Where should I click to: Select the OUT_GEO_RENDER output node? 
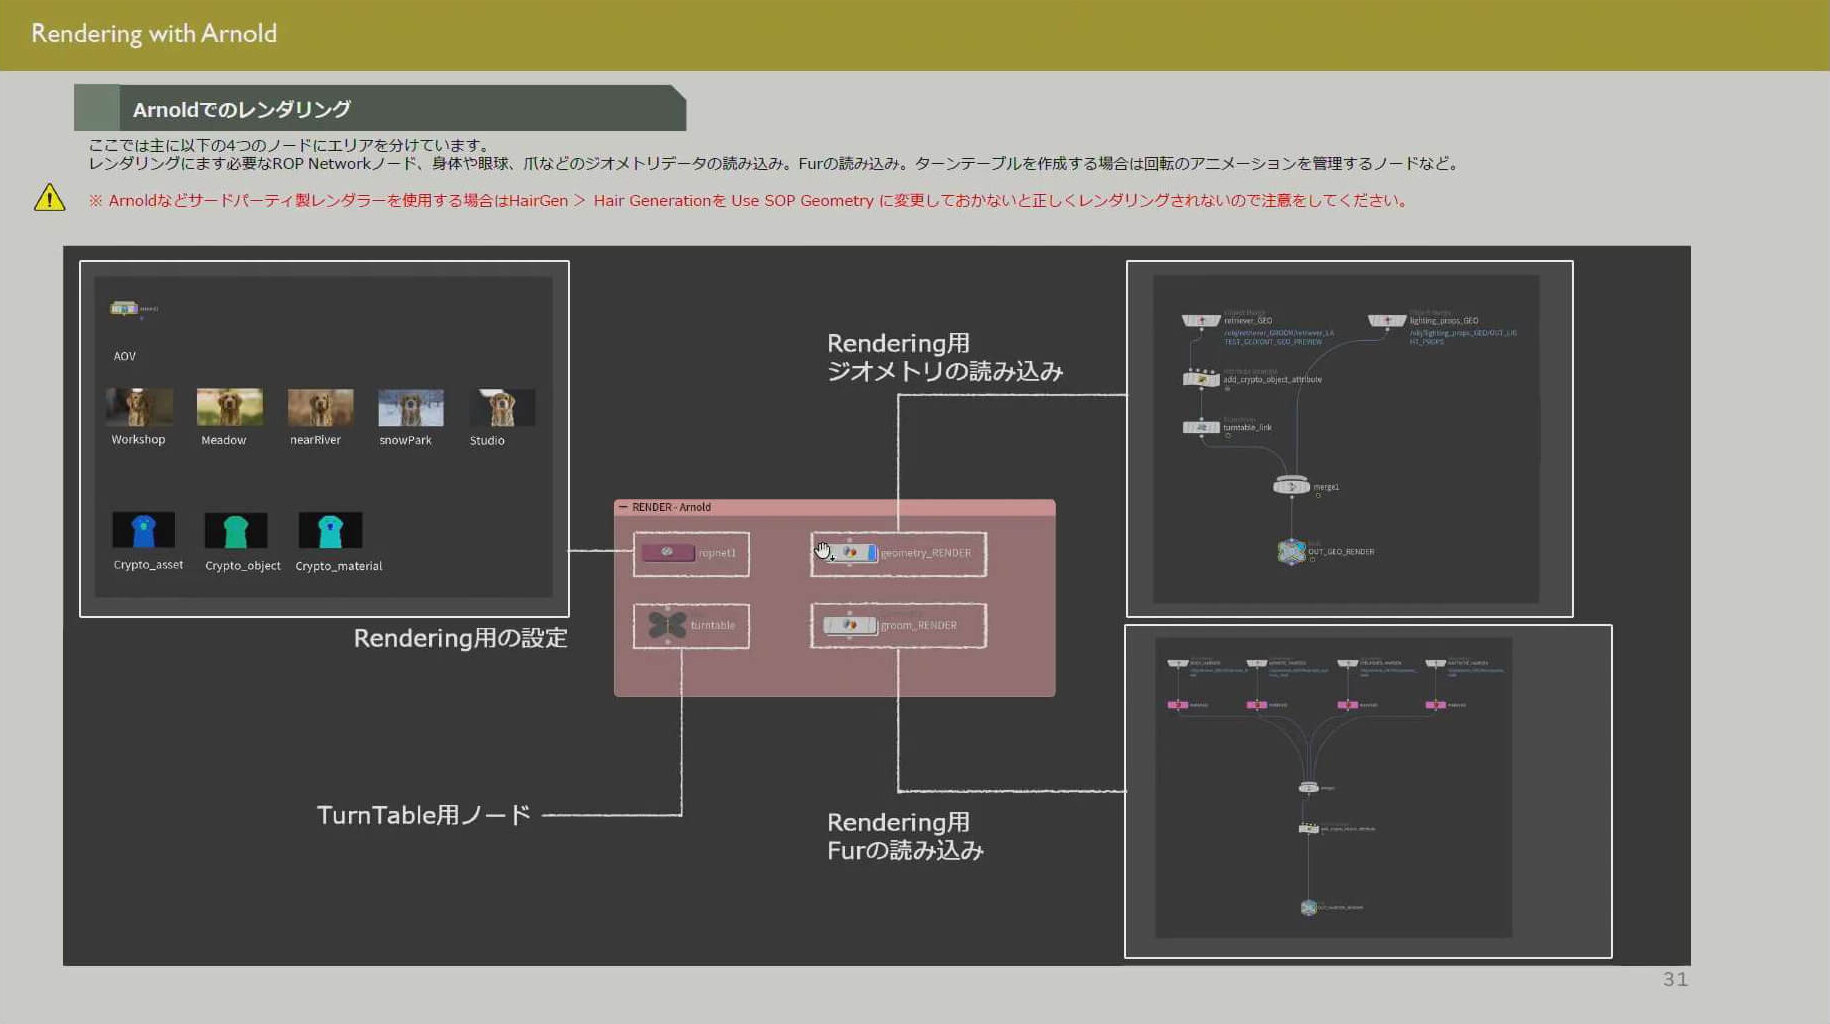pyautogui.click(x=1291, y=551)
